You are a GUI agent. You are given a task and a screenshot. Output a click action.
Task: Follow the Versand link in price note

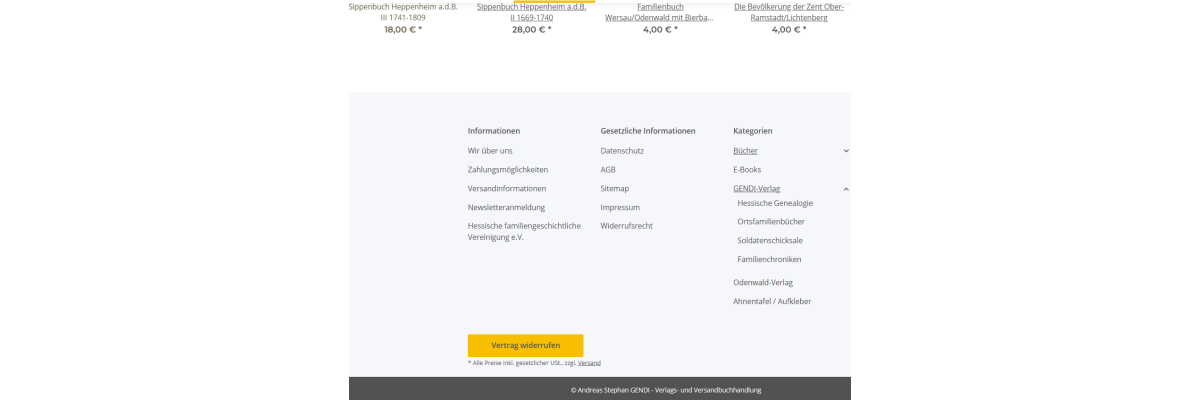(589, 363)
